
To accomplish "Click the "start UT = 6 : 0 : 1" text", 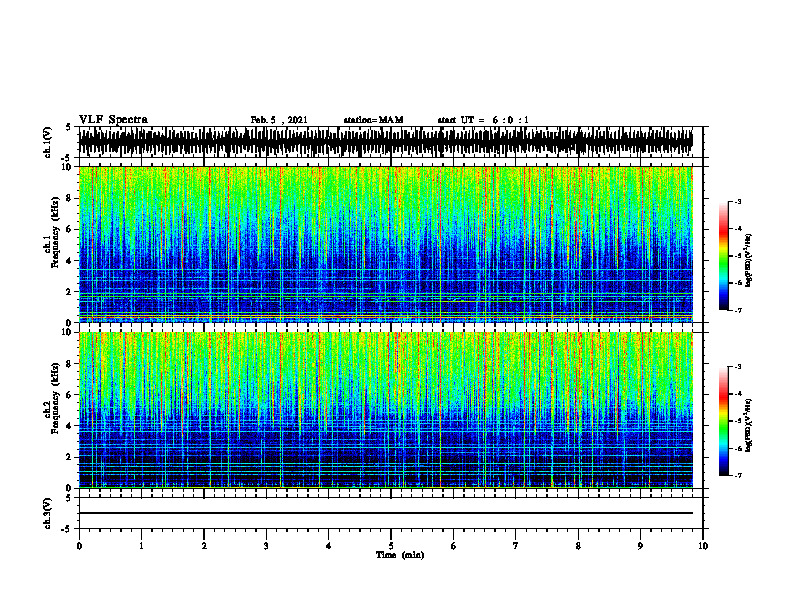I will click(x=483, y=120).
